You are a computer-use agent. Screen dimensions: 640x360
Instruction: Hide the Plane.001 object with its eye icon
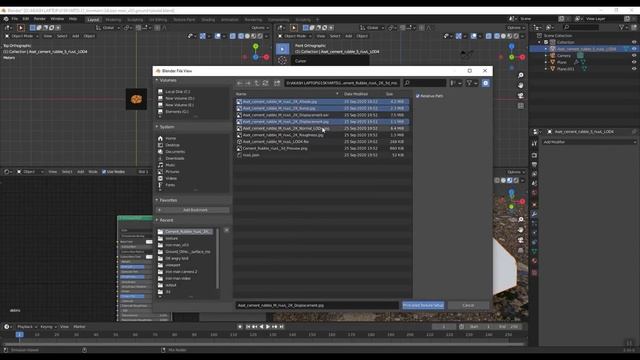click(634, 69)
